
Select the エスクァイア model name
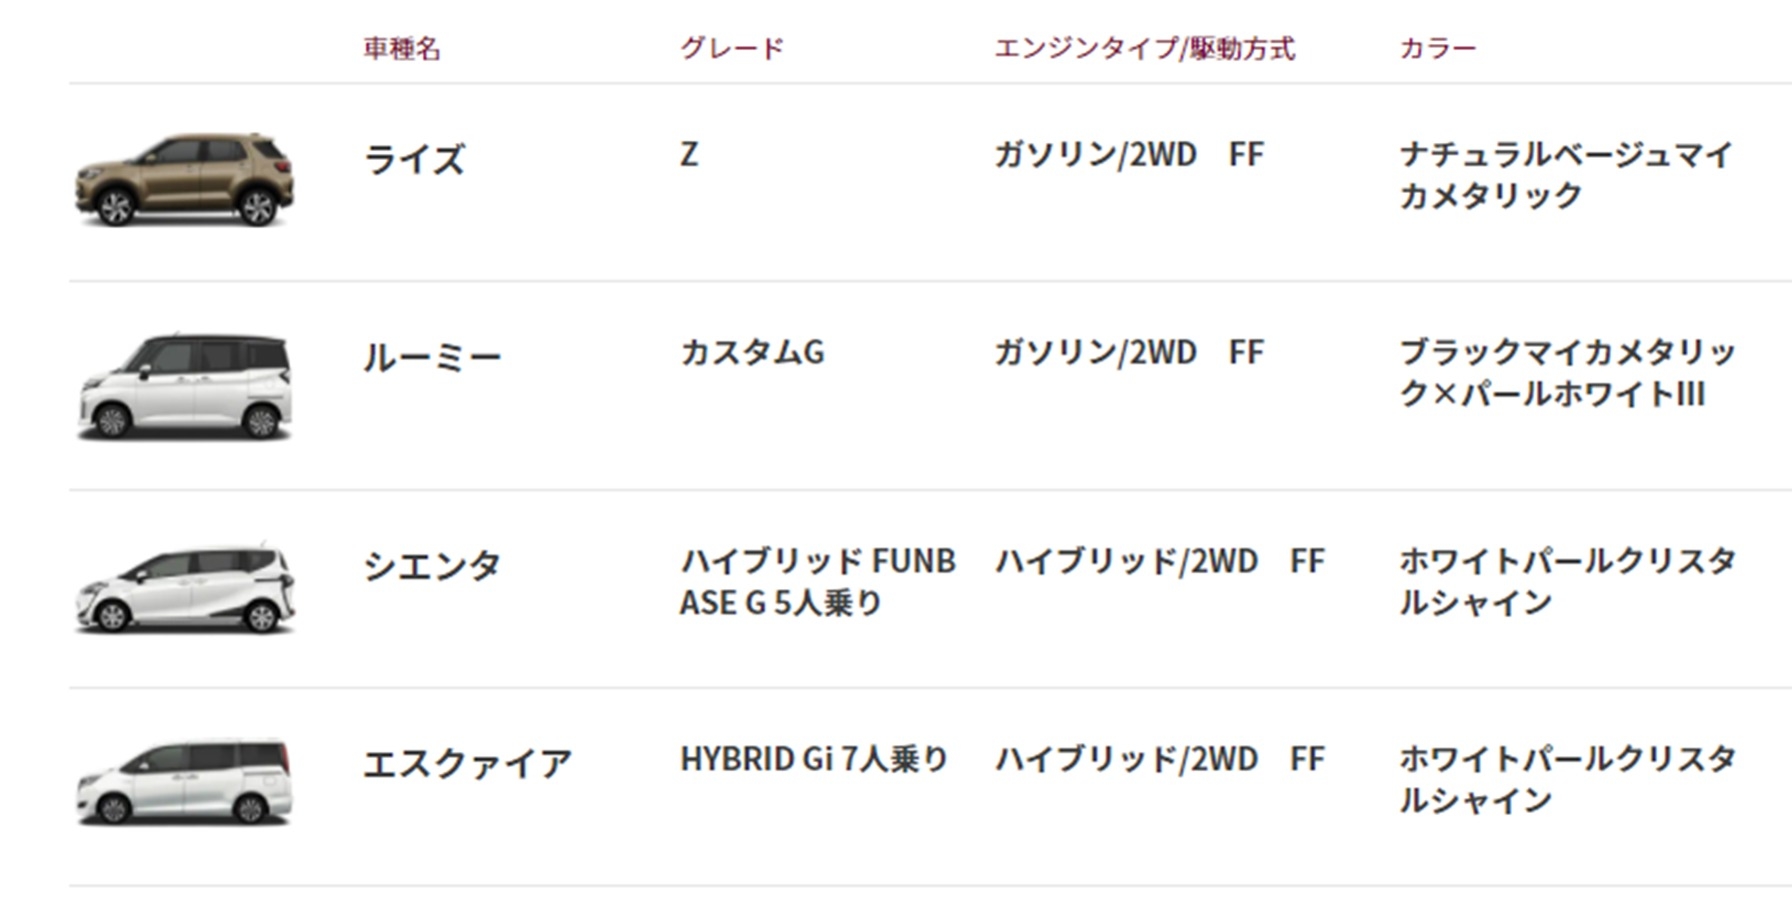pos(467,763)
